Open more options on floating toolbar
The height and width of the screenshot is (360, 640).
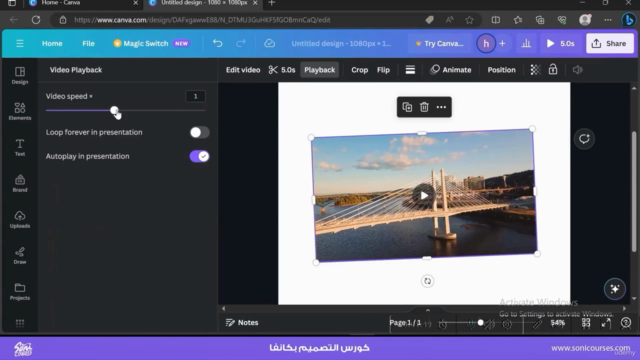pos(441,107)
